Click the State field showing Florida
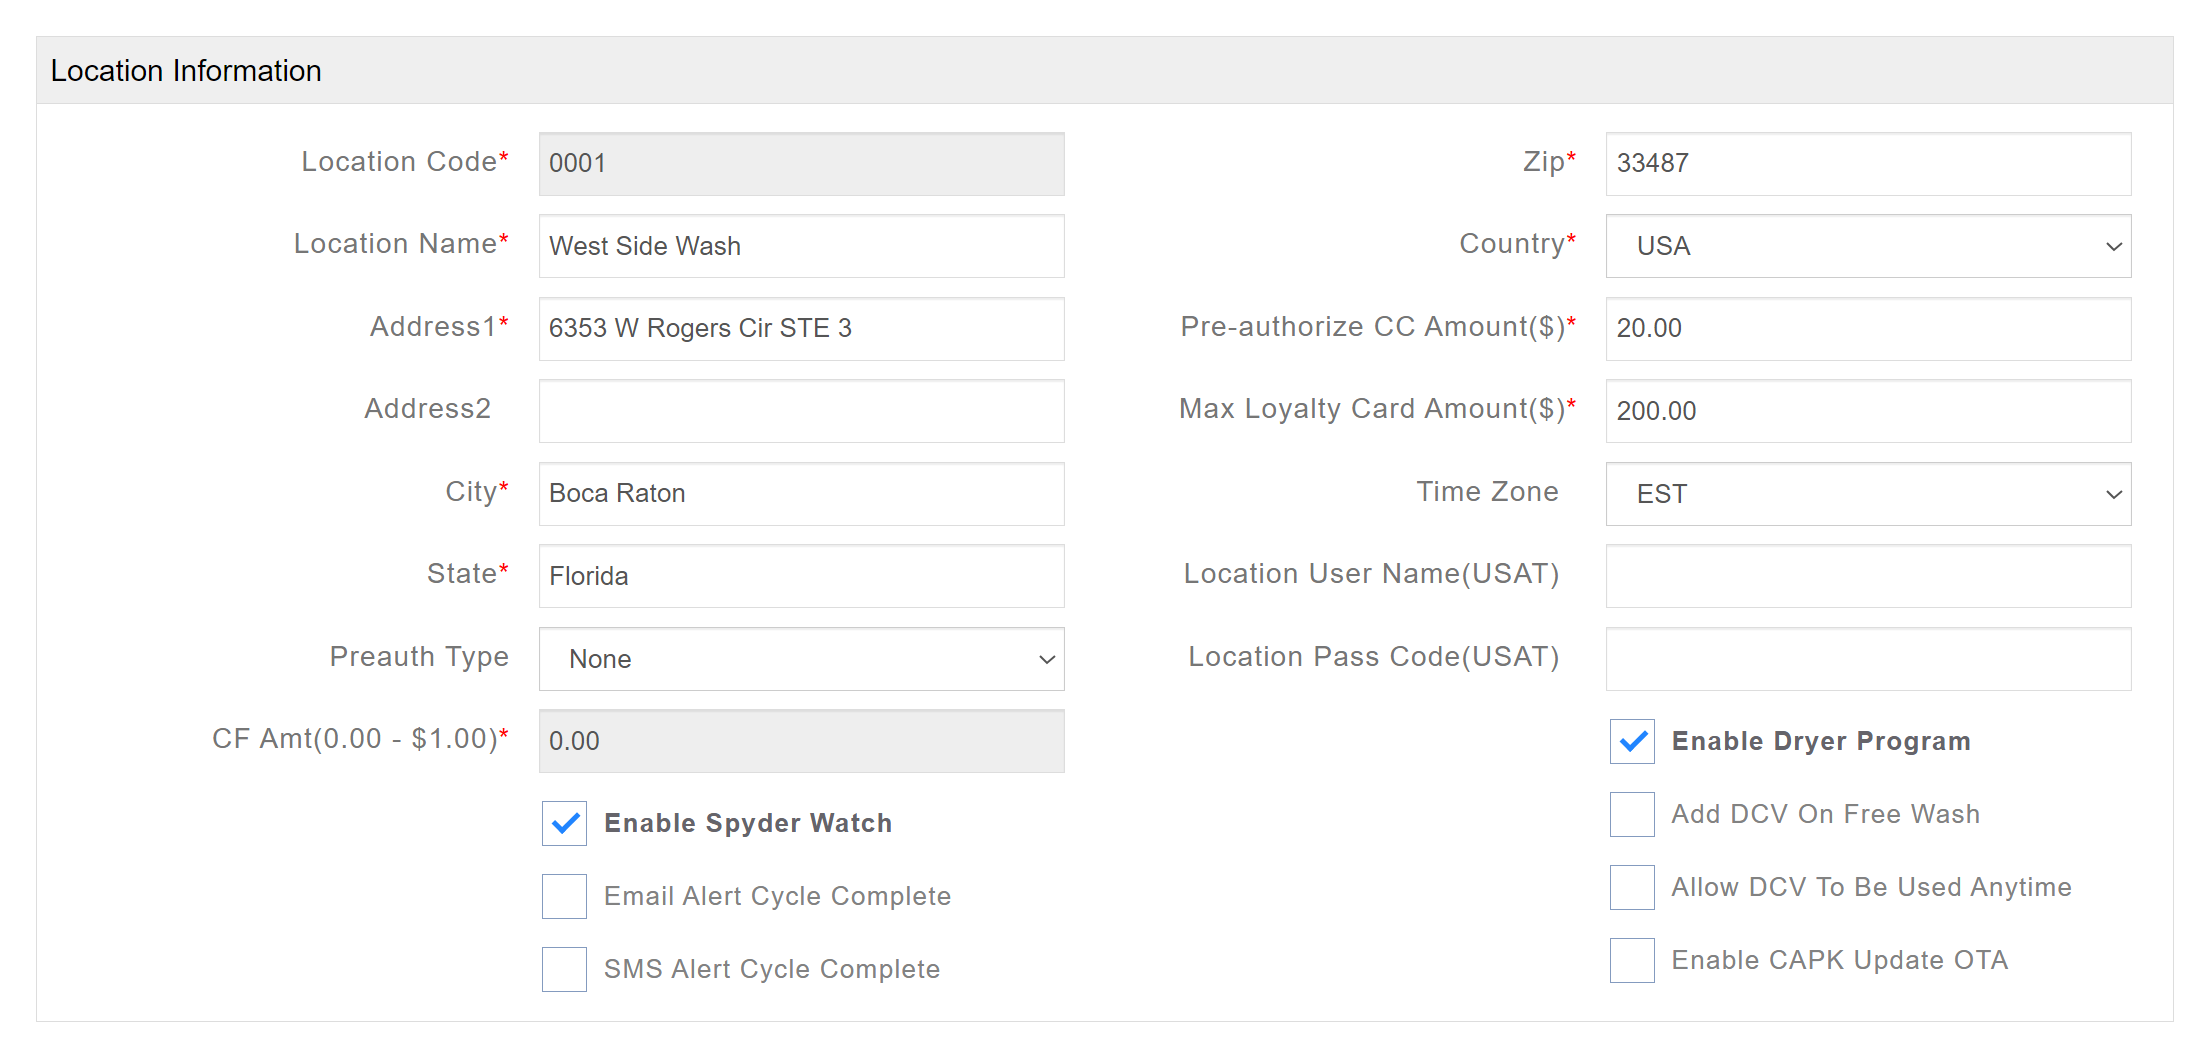This screenshot has width=2210, height=1058. coord(801,576)
